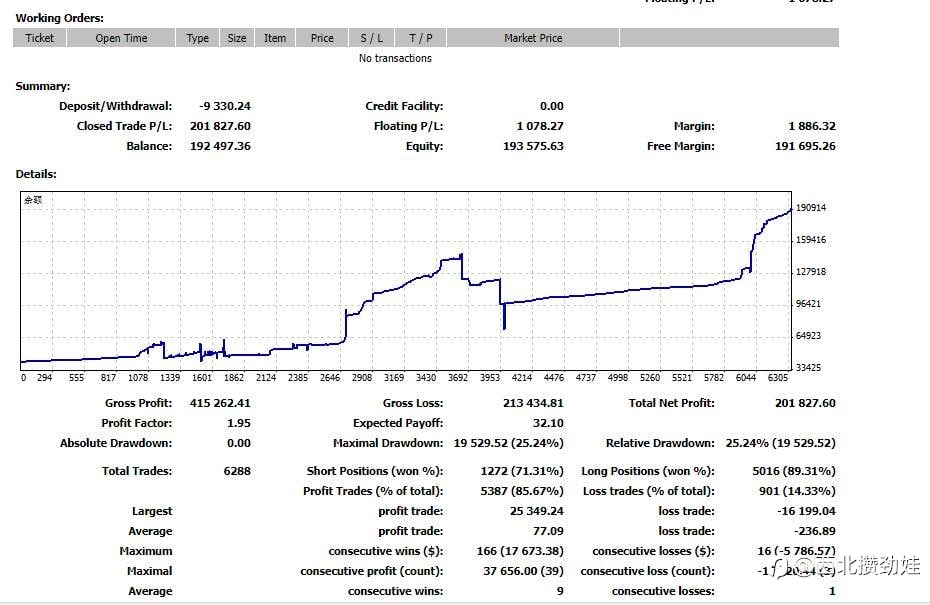930x605 pixels.
Task: Select Gross Loss value 213 434.81
Action: [533, 403]
